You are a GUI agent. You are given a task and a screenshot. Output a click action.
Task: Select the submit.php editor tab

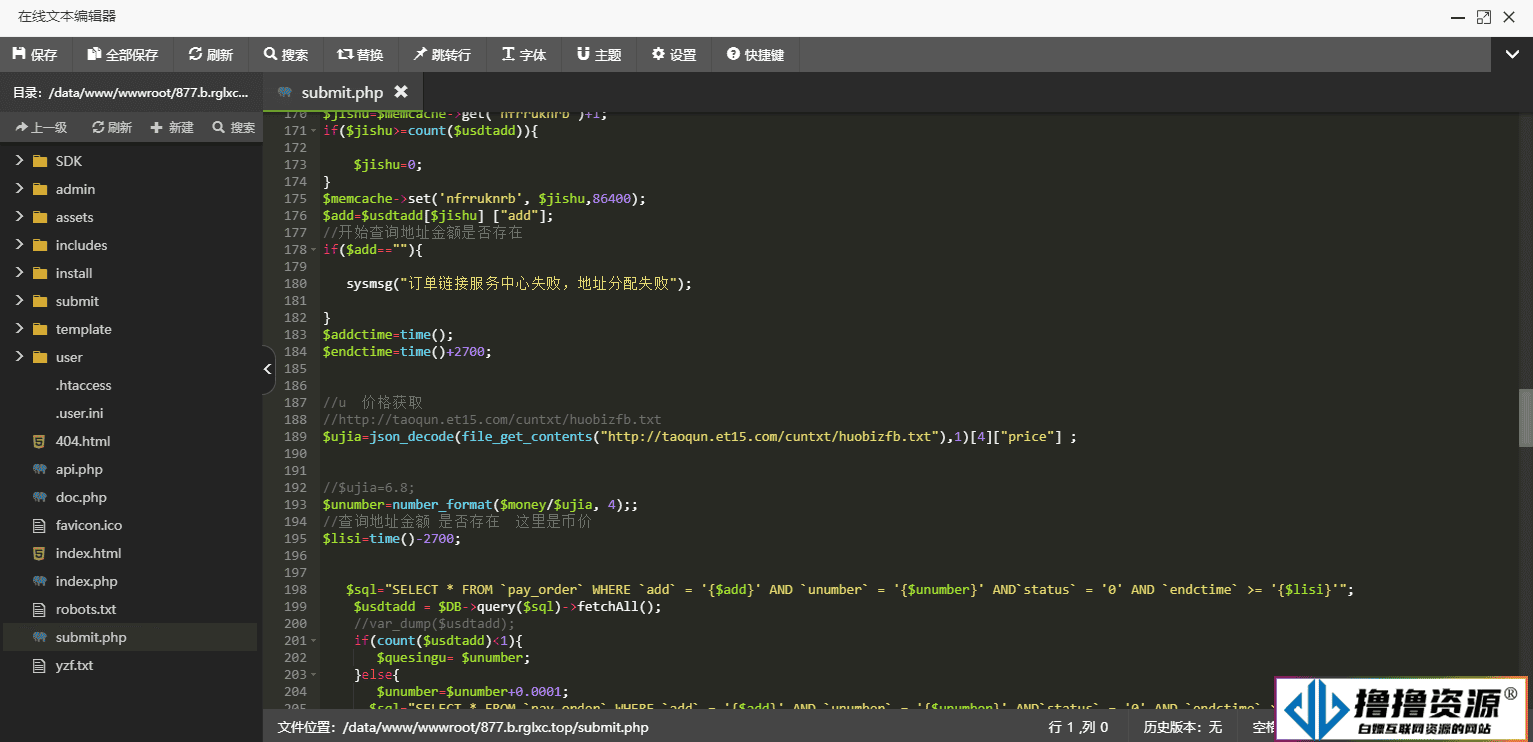tap(342, 92)
